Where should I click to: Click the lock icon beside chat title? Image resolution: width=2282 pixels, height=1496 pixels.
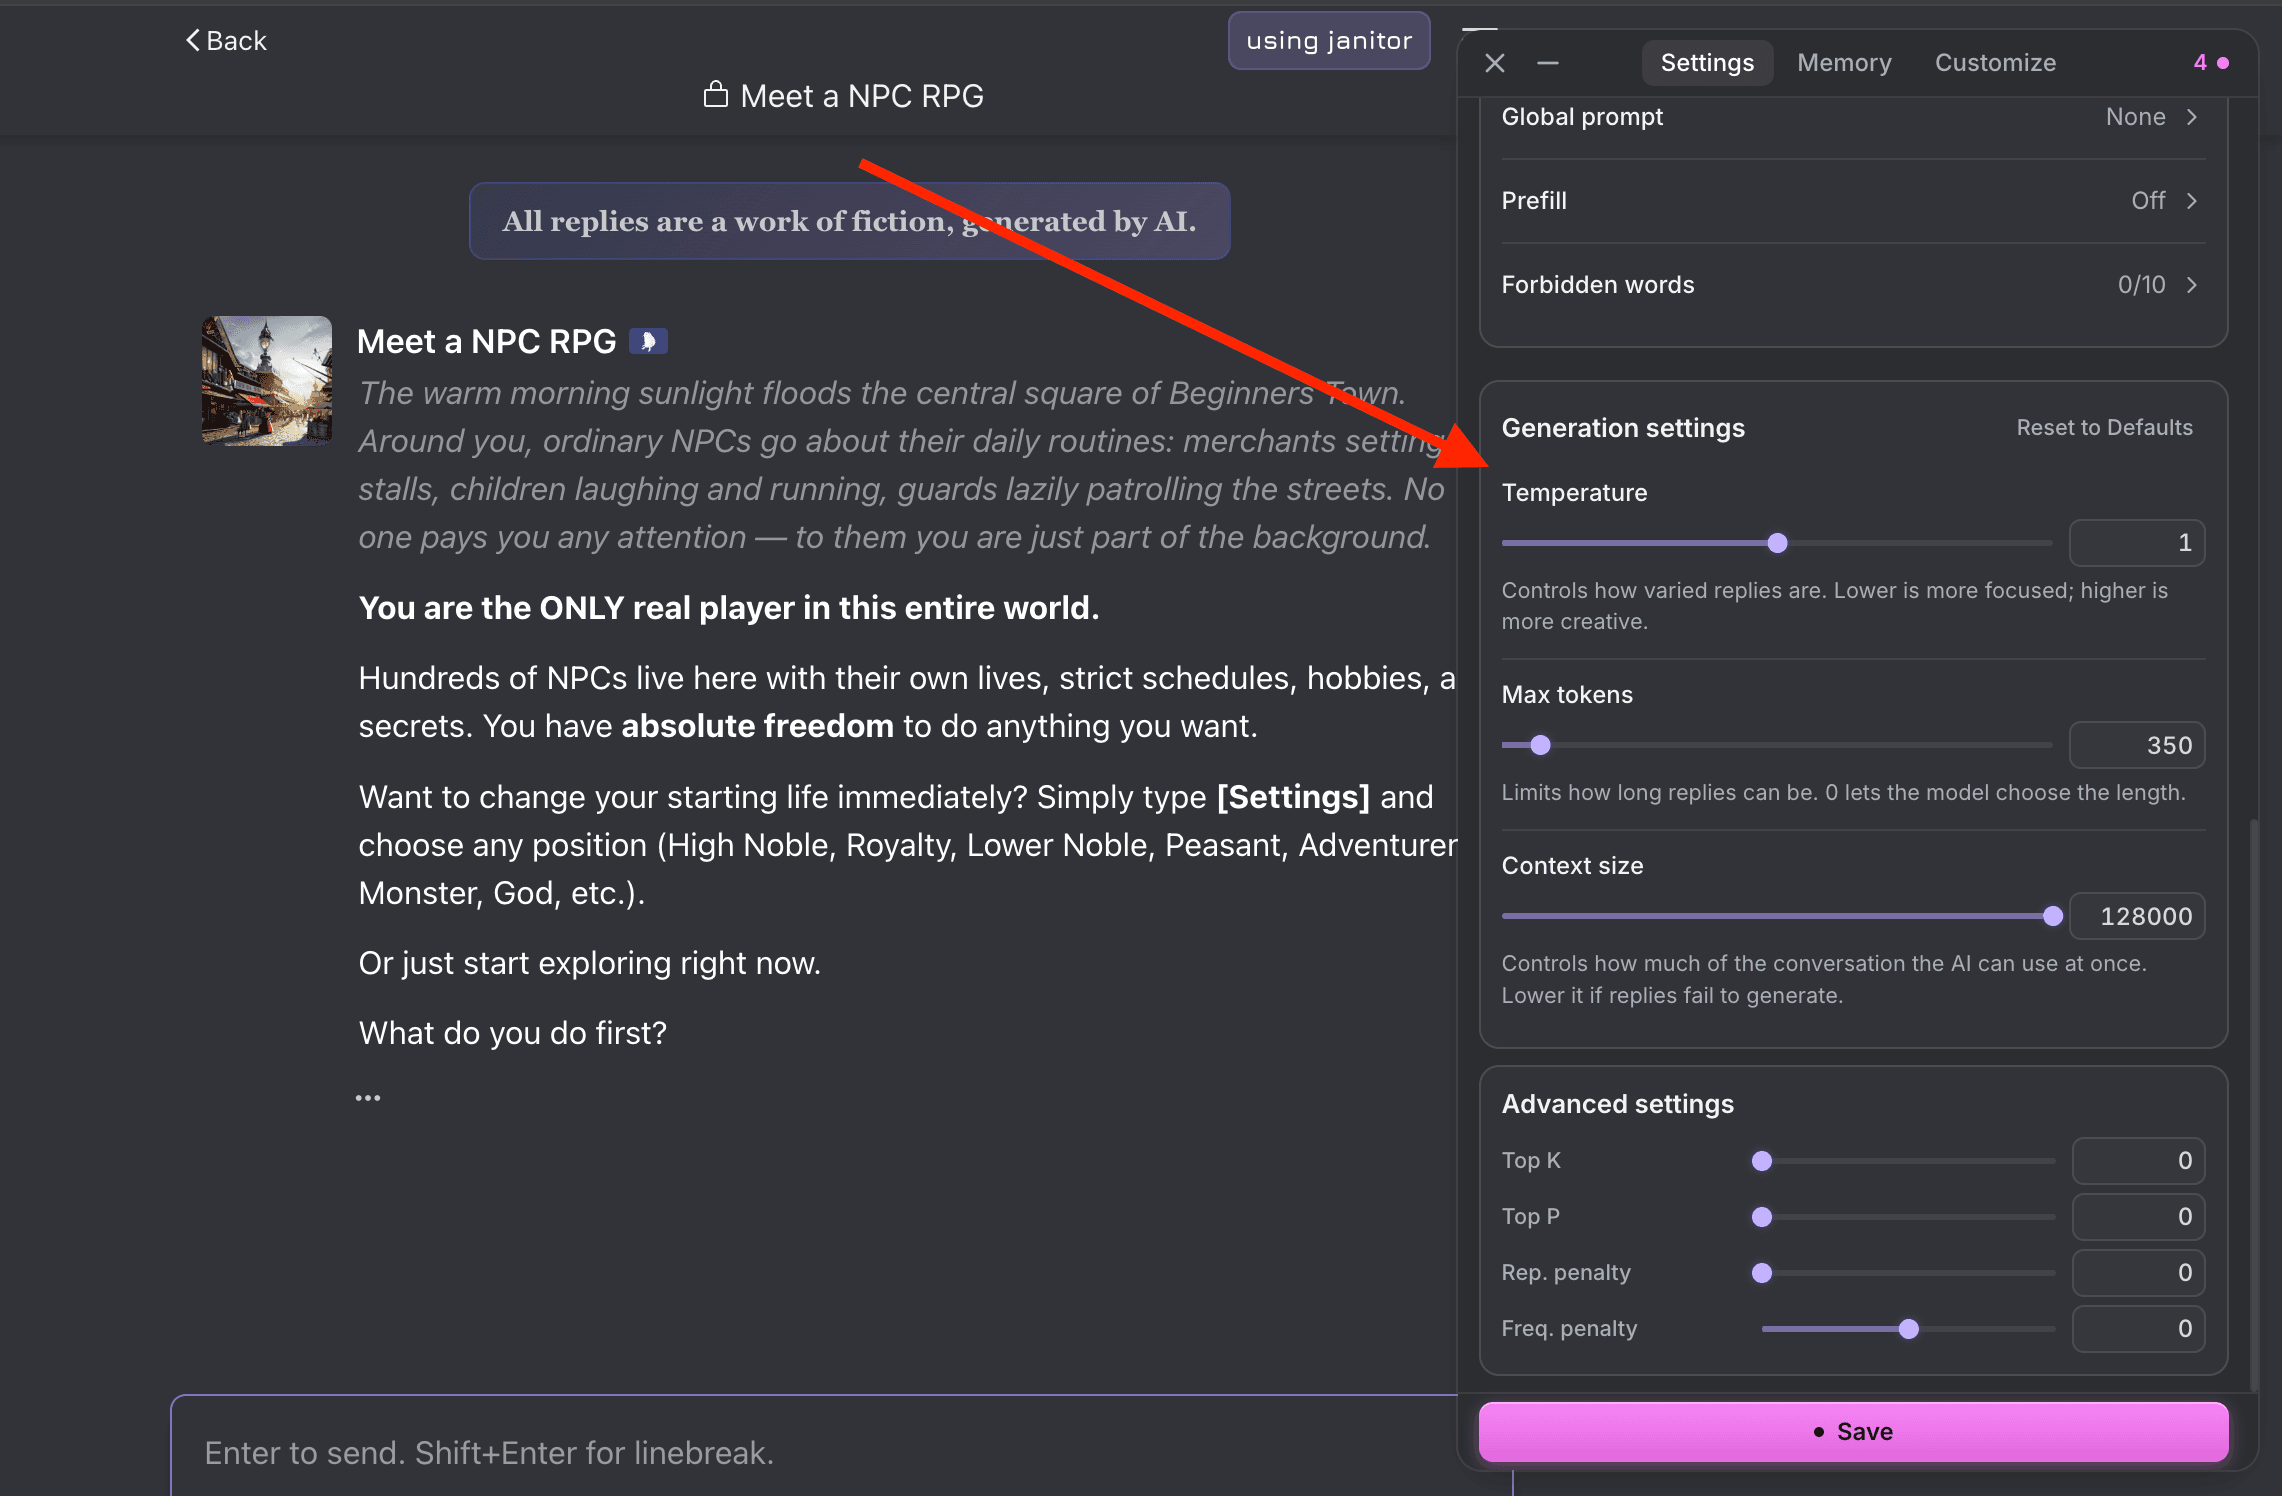[716, 95]
